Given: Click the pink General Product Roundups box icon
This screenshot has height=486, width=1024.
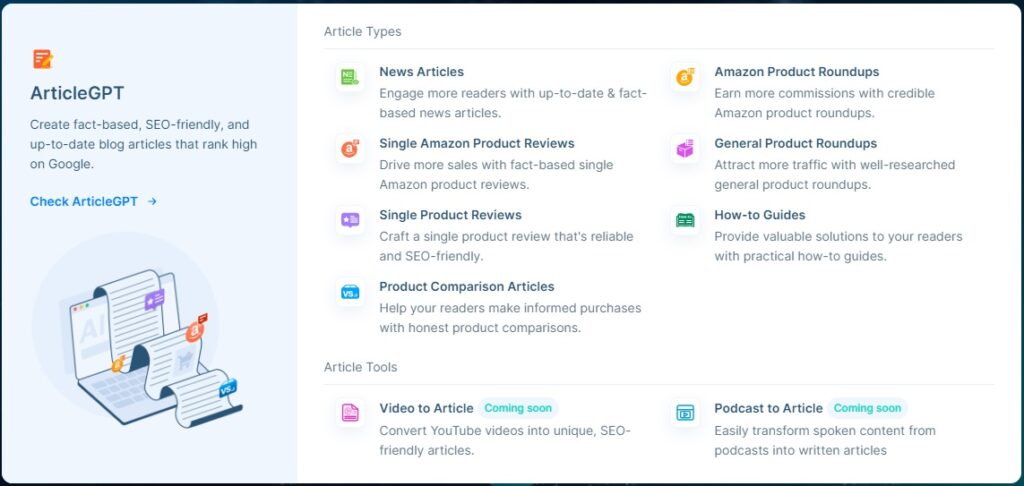Looking at the screenshot, I should point(685,149).
